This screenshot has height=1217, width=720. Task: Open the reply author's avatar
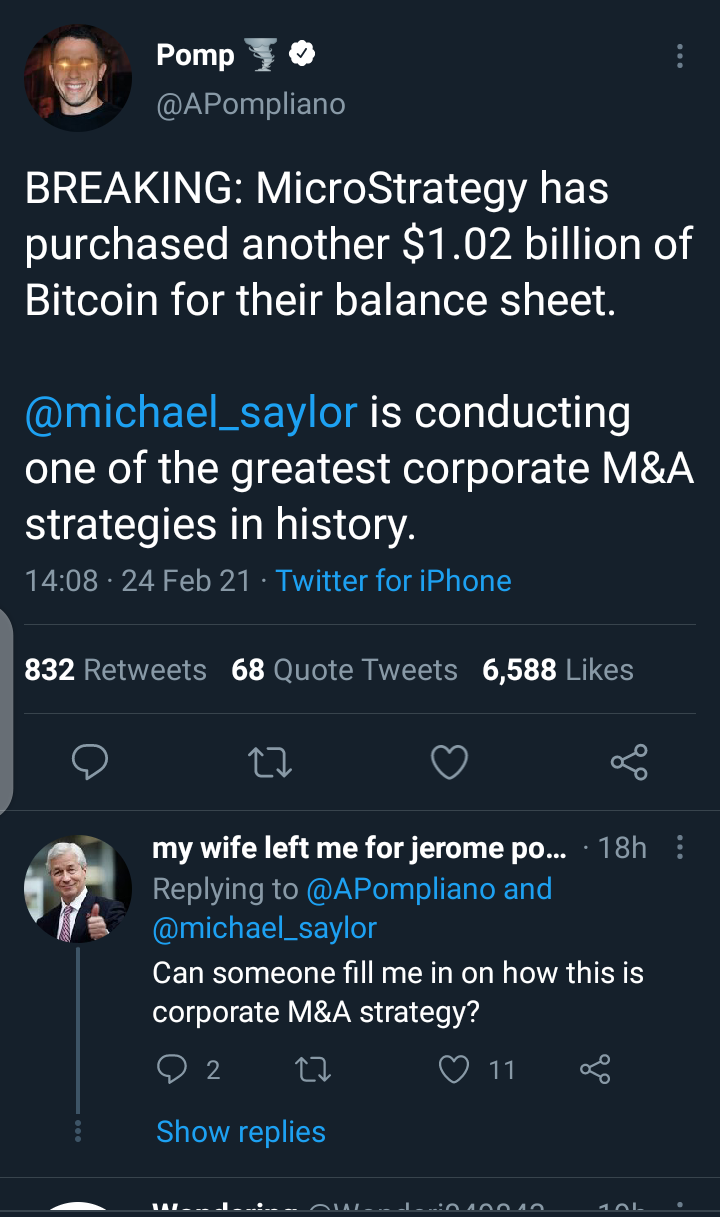click(x=78, y=889)
